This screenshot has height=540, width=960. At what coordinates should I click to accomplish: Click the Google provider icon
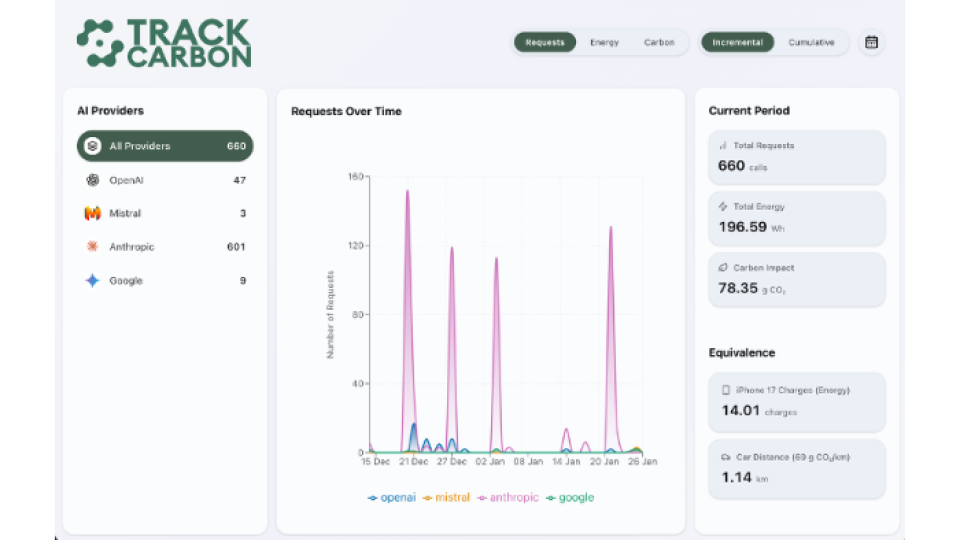click(x=92, y=281)
